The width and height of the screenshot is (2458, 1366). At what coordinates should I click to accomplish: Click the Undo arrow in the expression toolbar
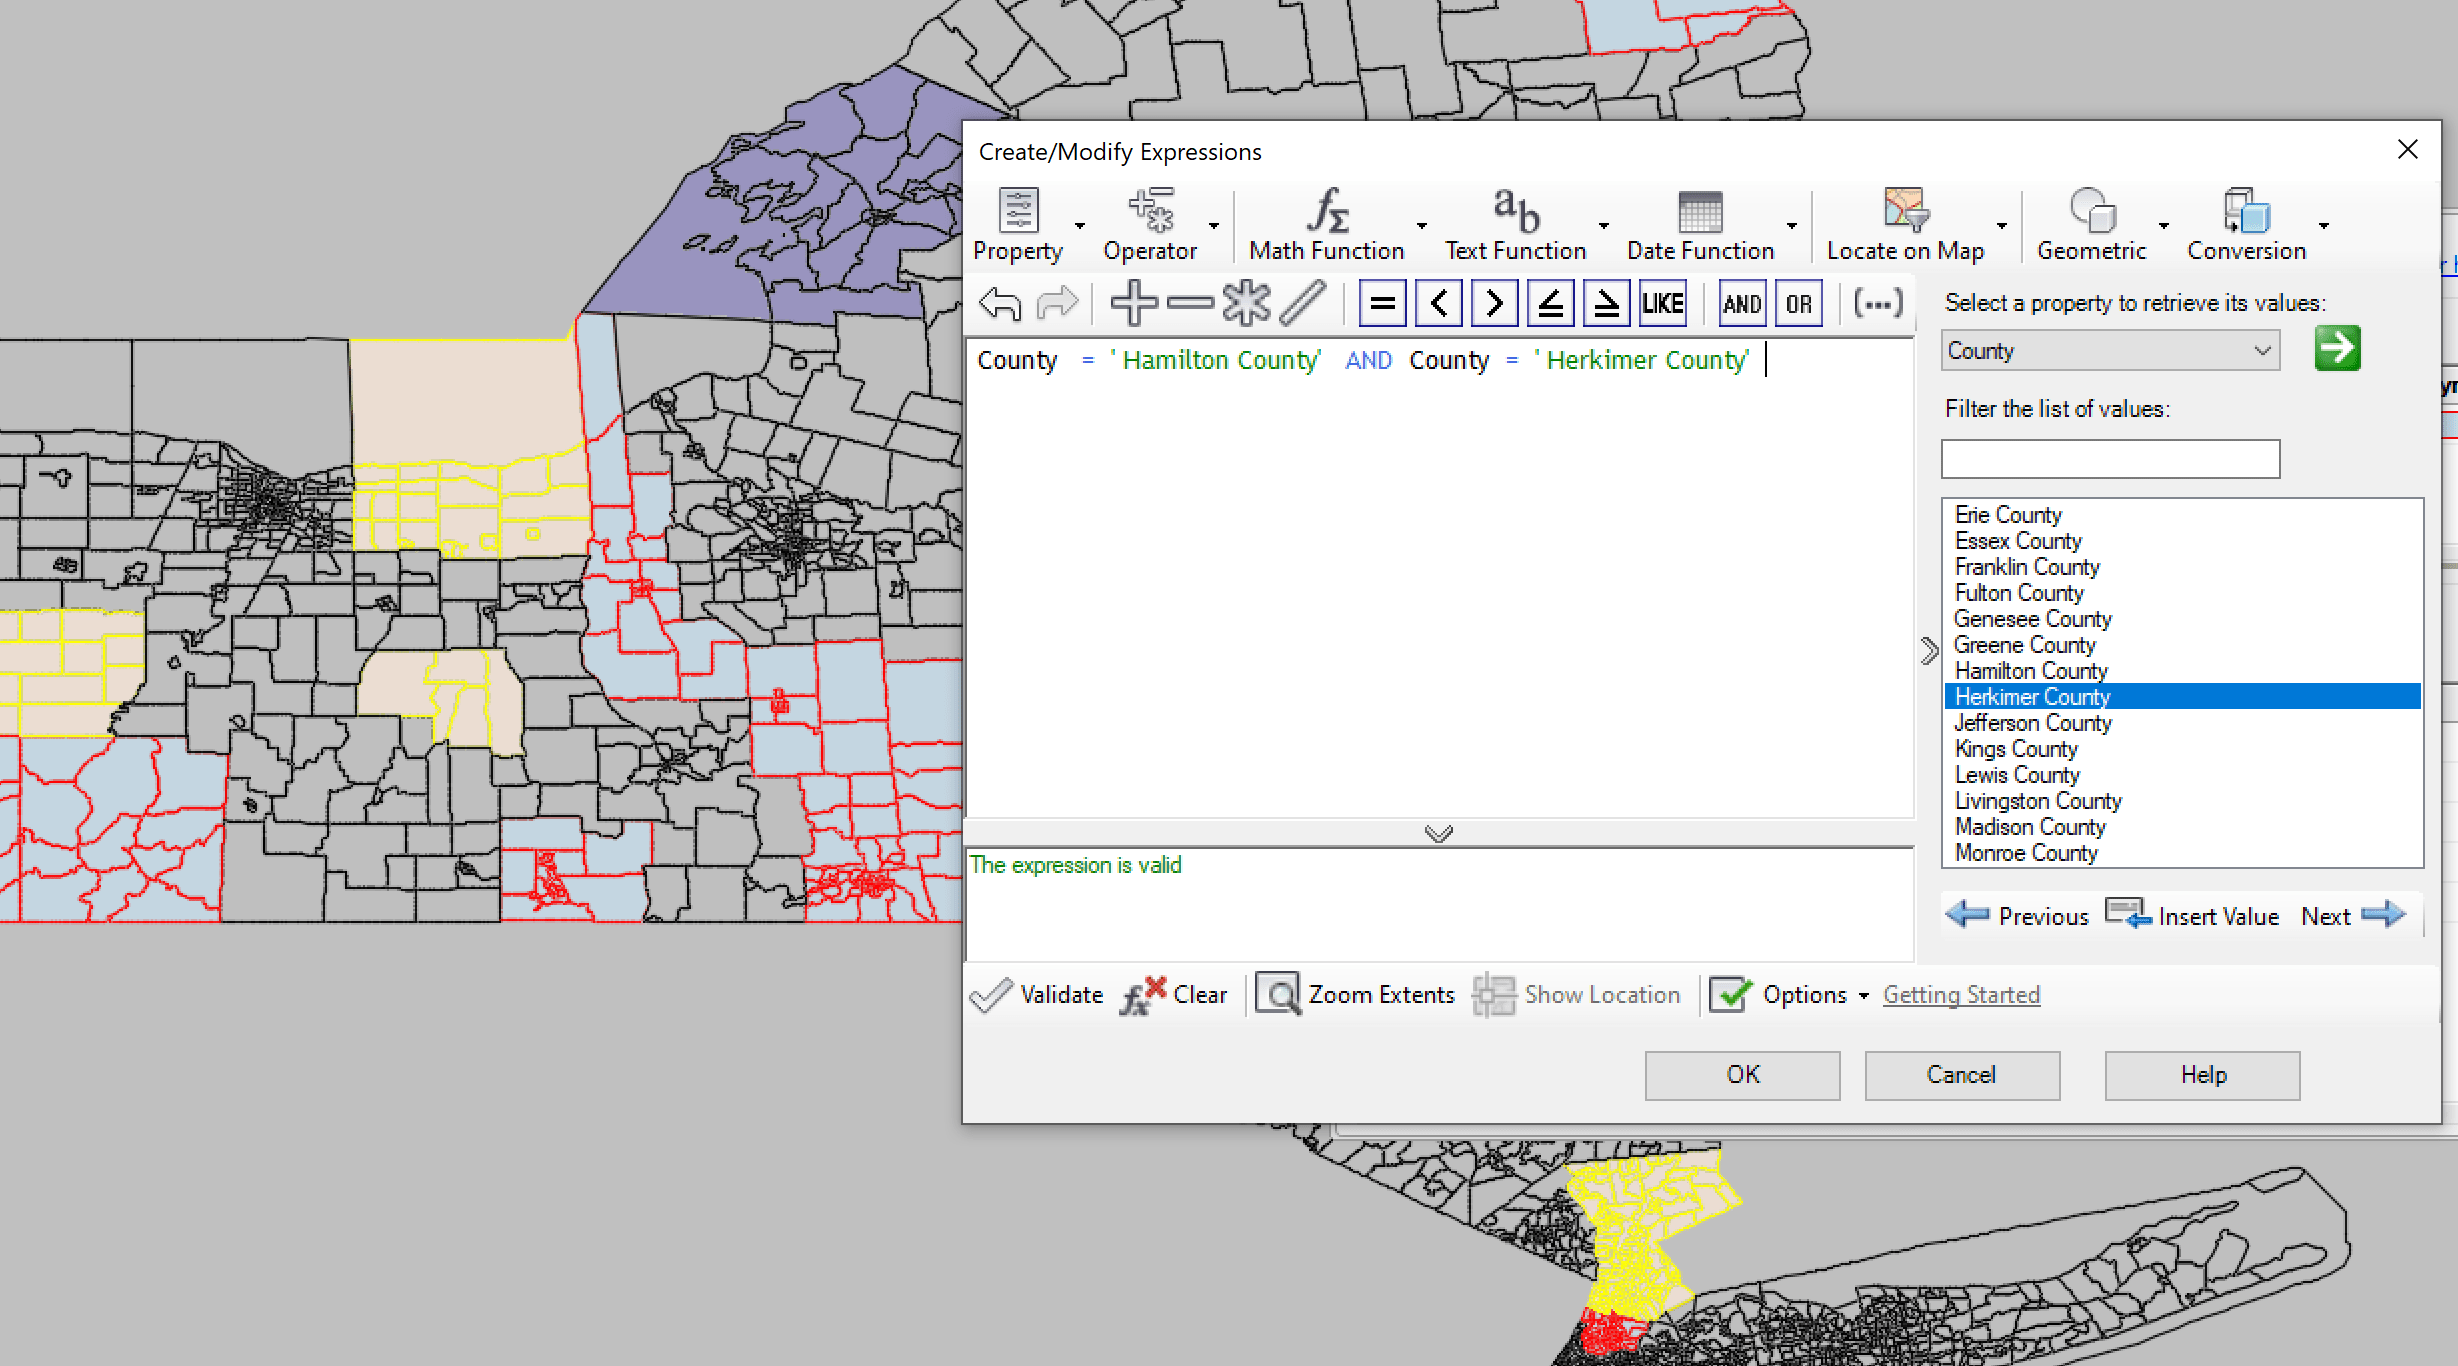point(998,303)
